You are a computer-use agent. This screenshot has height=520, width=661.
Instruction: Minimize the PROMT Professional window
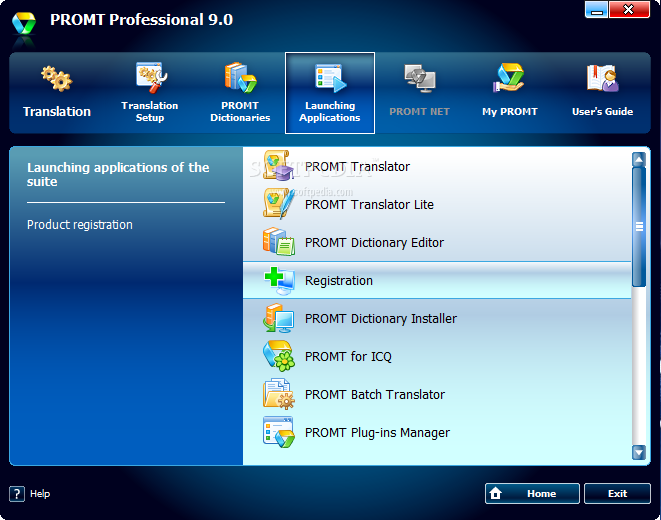point(597,10)
